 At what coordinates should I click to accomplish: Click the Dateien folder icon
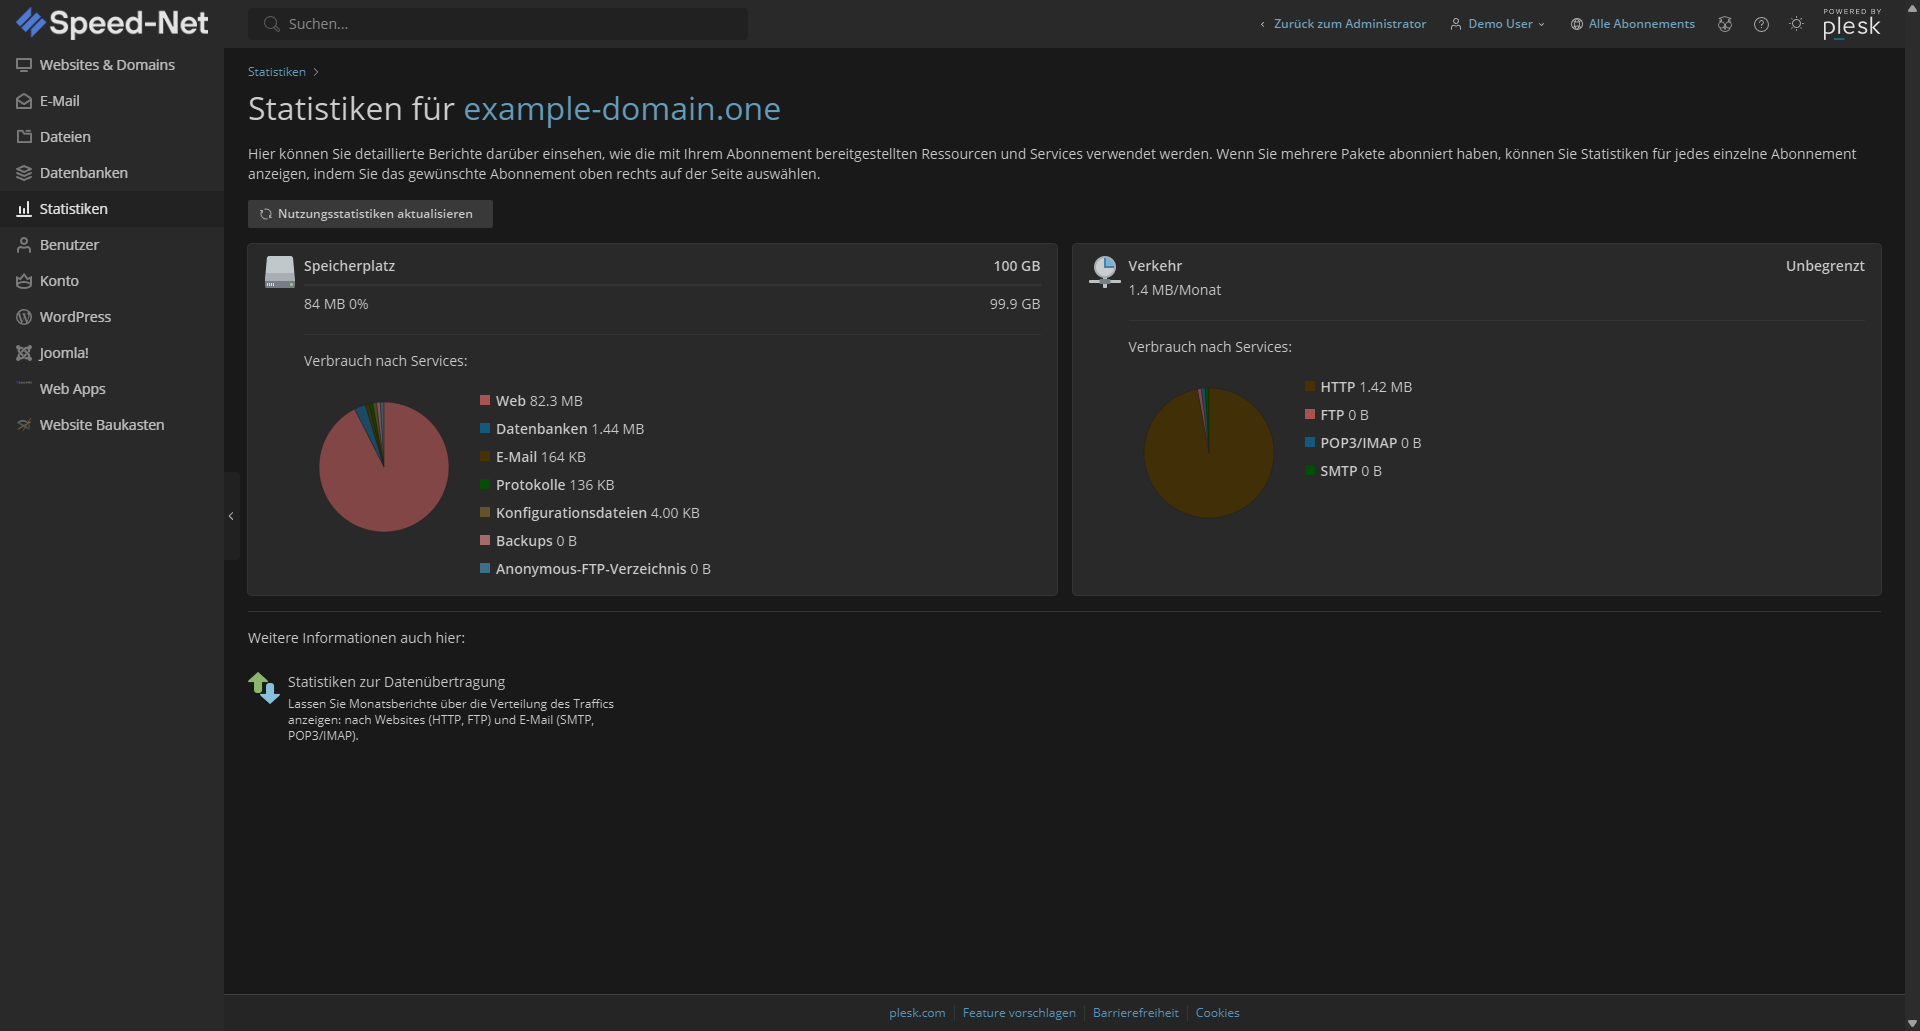[24, 137]
